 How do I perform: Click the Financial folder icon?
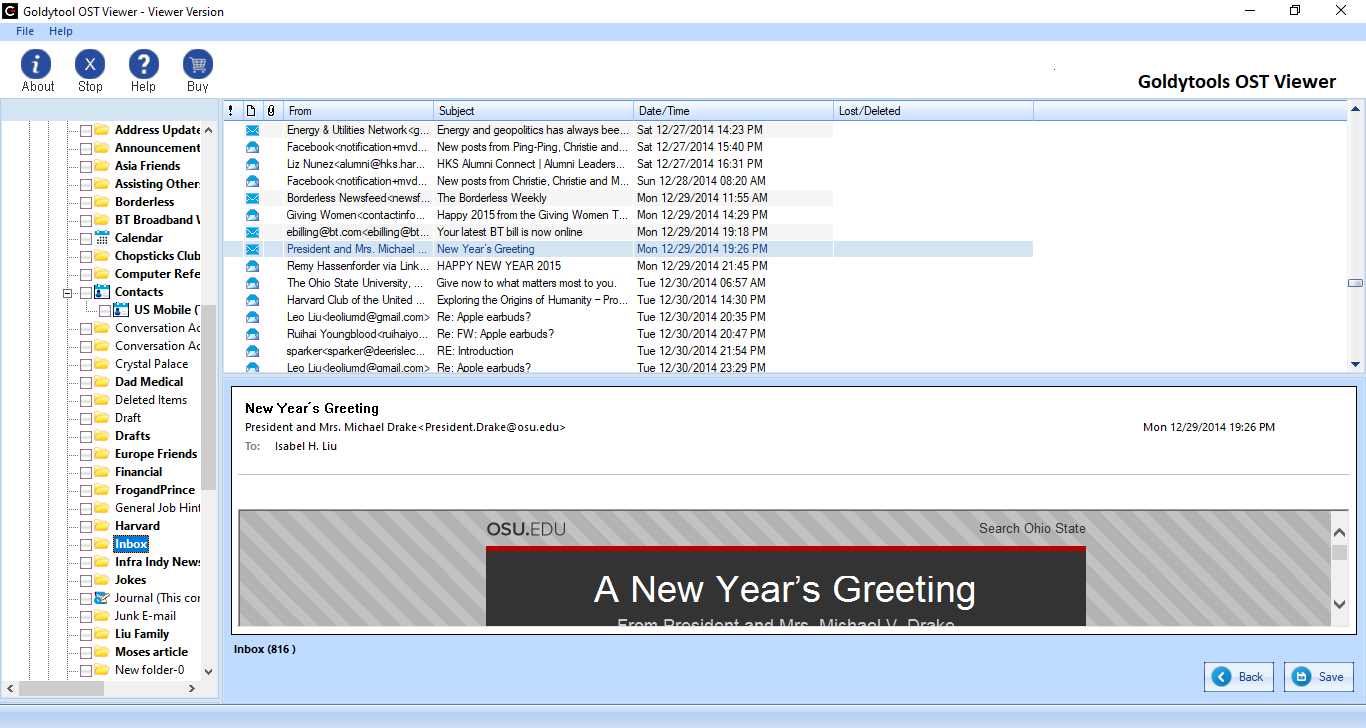(x=102, y=472)
